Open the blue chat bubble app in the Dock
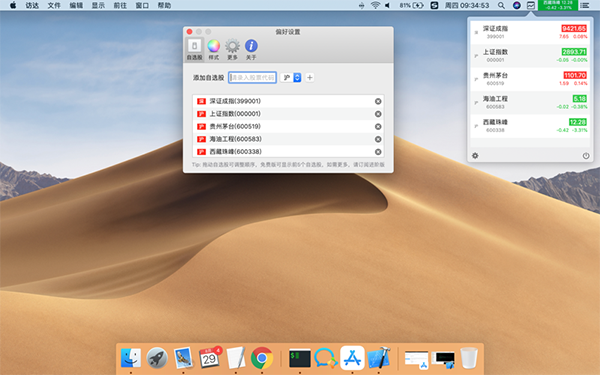Viewport: 600px width, 375px height. coord(326,358)
